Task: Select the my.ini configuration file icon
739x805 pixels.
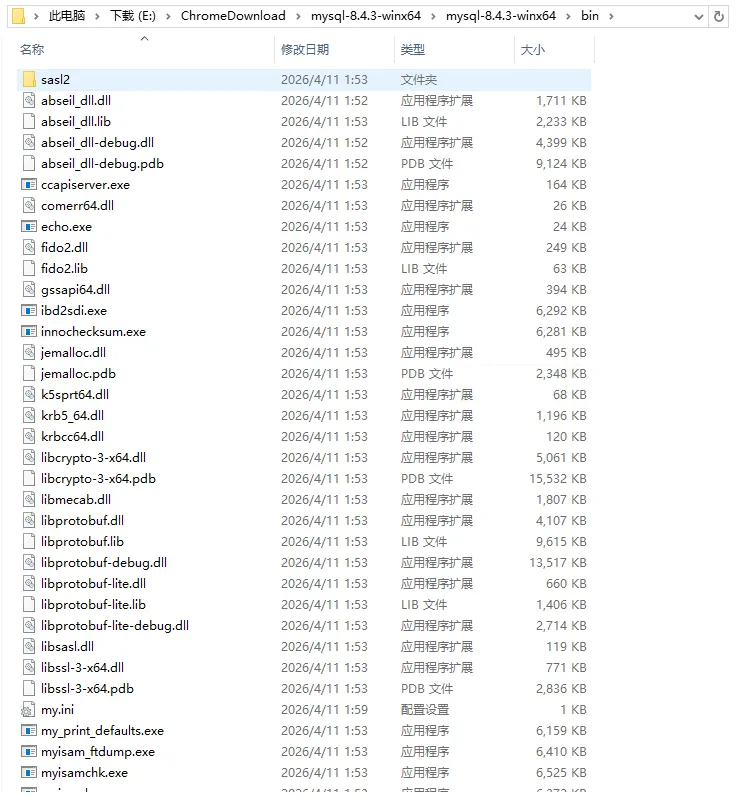Action: pyautogui.click(x=28, y=710)
